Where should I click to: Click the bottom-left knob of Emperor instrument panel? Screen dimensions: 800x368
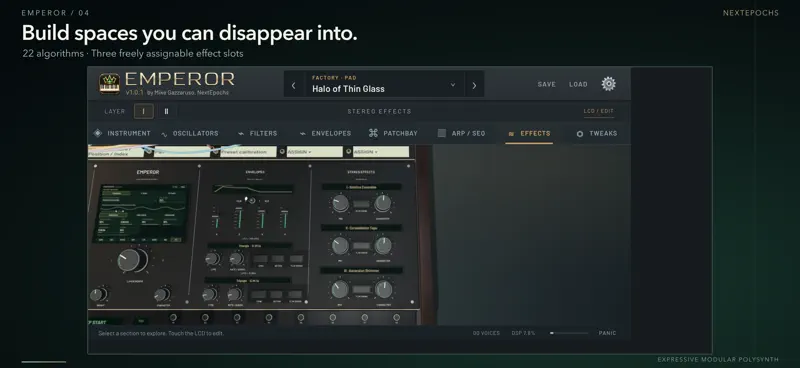98,295
